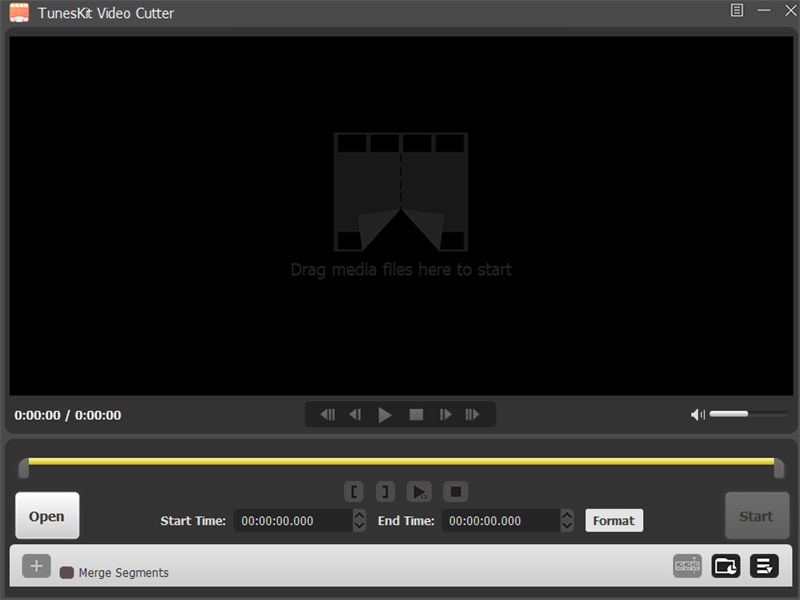Enable the Merge Segments checkbox
800x600 pixels.
click(x=67, y=573)
